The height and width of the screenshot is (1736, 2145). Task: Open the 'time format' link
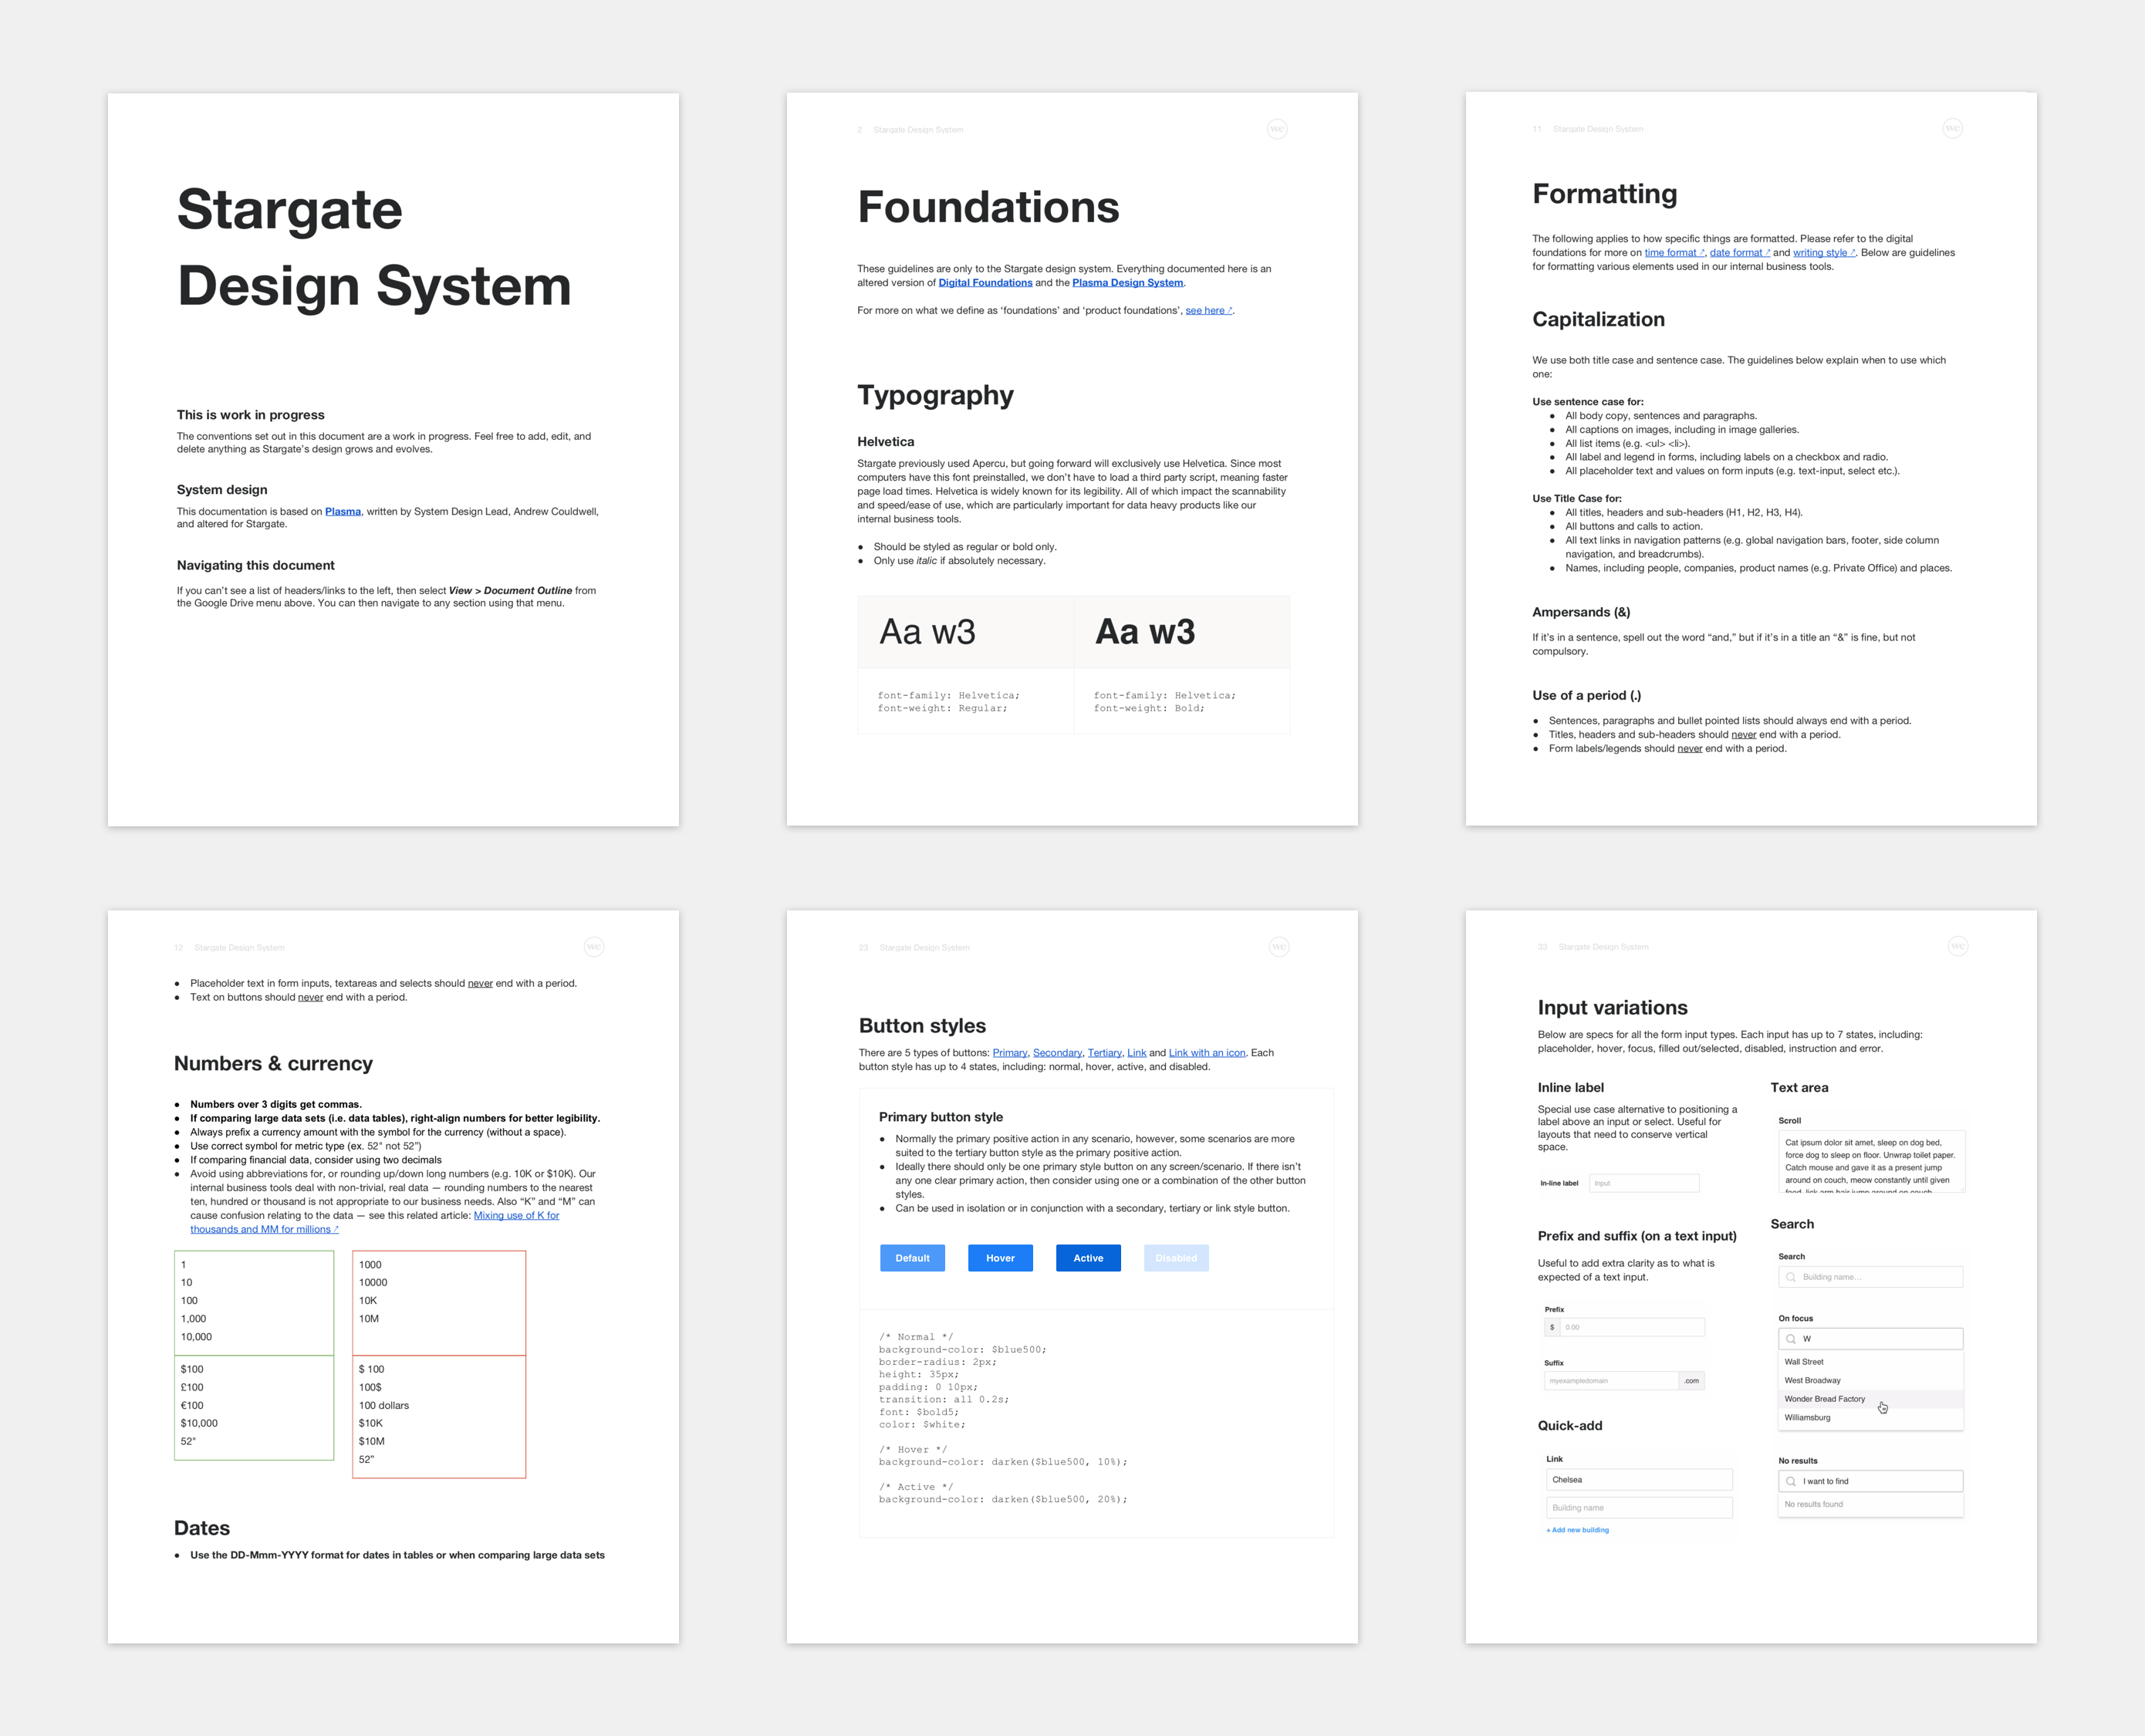[x=1674, y=253]
